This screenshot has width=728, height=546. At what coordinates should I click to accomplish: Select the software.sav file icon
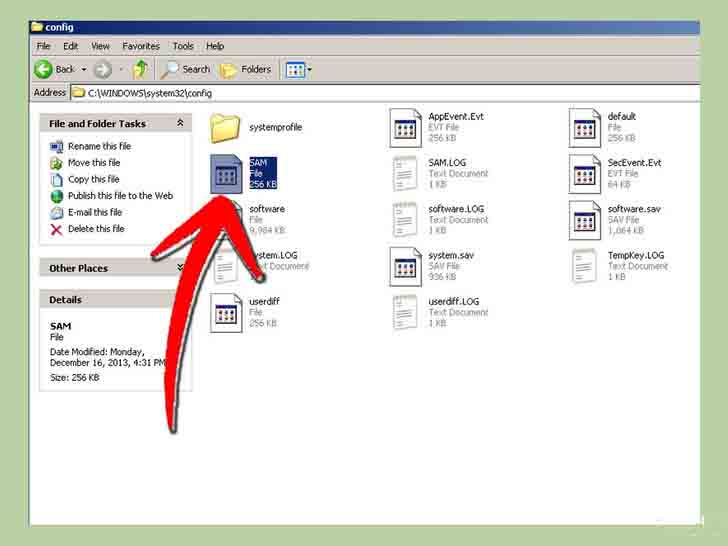coord(585,220)
